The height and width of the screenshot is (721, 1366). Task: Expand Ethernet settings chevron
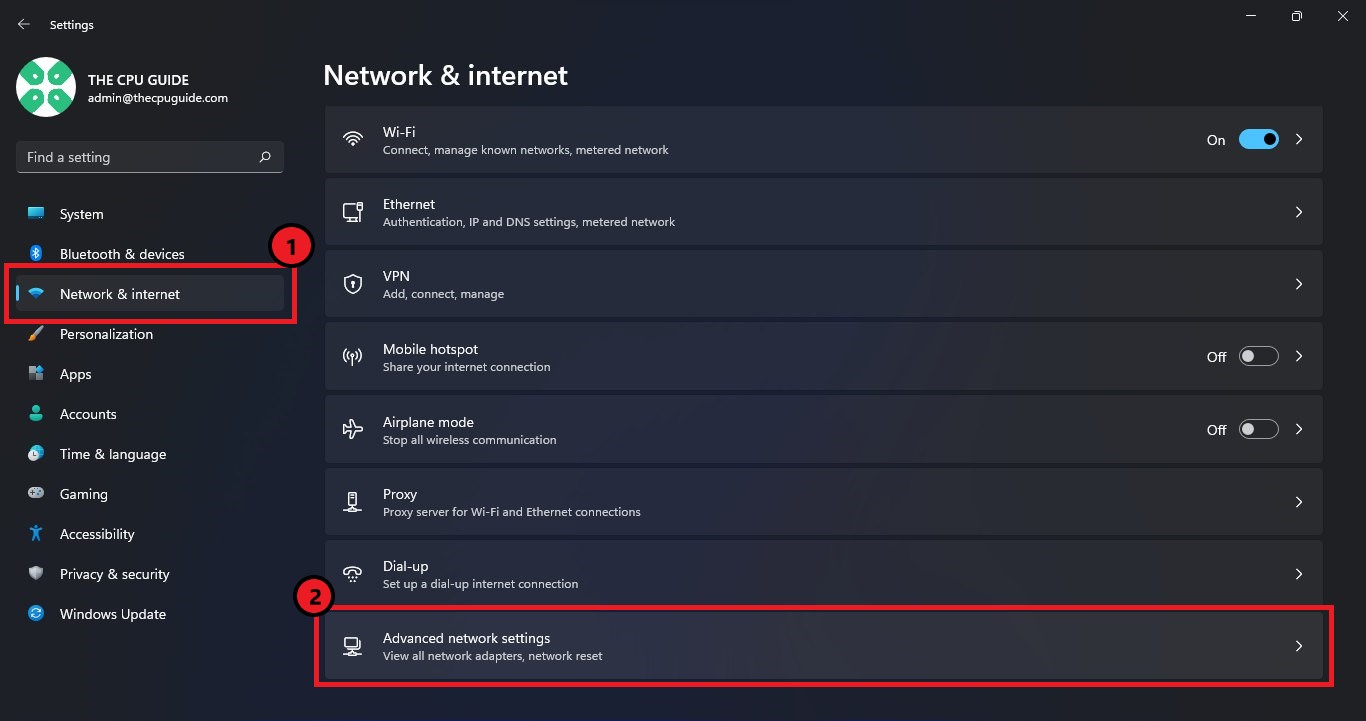click(x=1299, y=212)
